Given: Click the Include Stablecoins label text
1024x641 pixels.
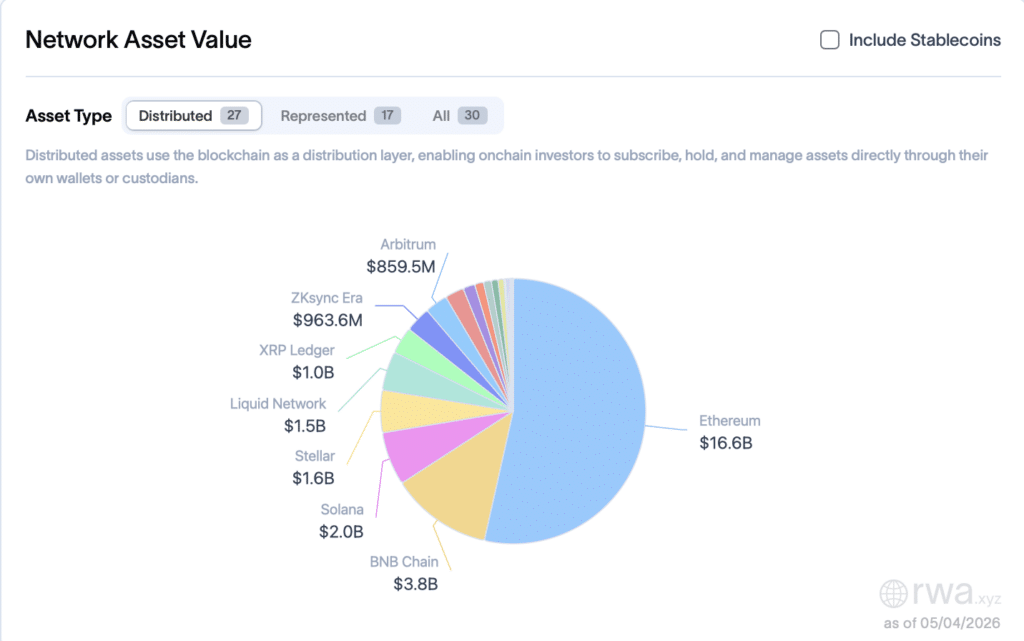Looking at the screenshot, I should pyautogui.click(x=925, y=40).
